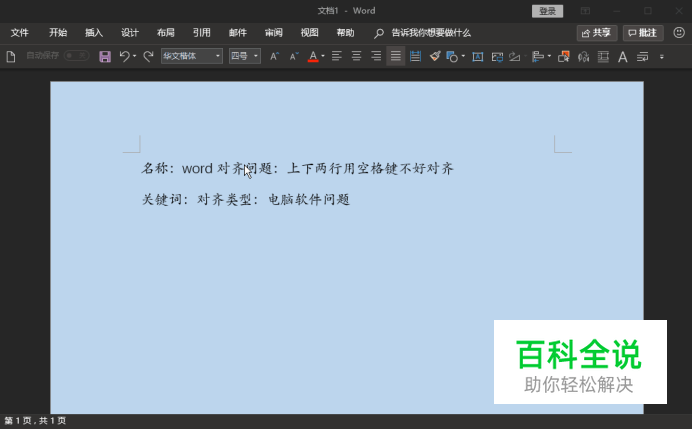Expand the font color dropdown arrow
692x429 pixels.
pos(323,56)
